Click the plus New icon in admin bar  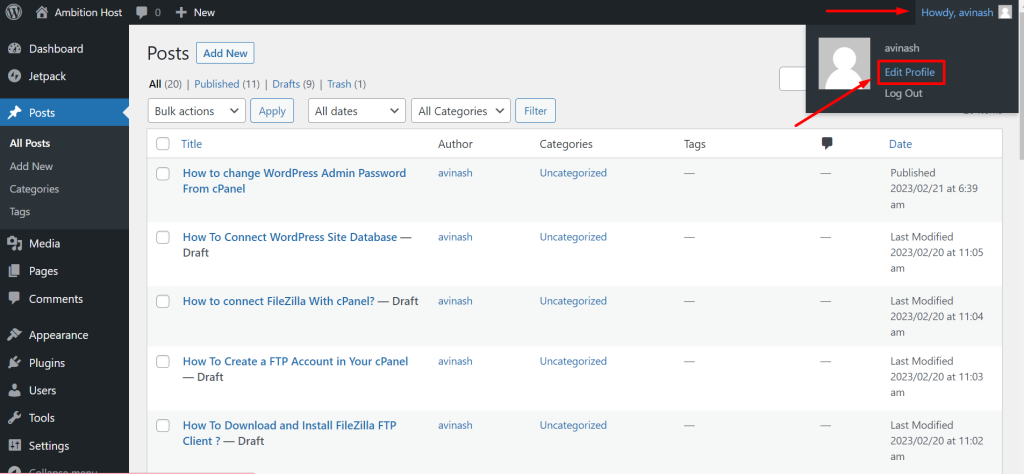coord(182,12)
